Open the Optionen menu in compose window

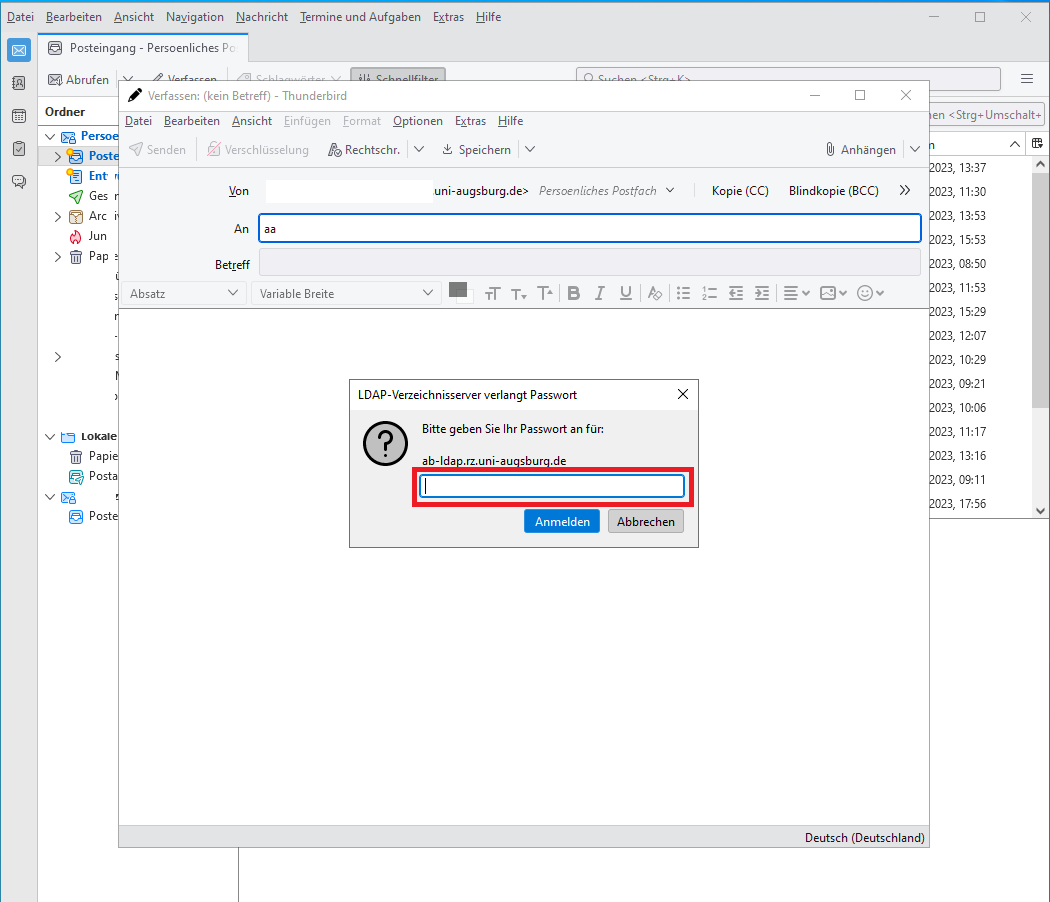click(x=417, y=121)
